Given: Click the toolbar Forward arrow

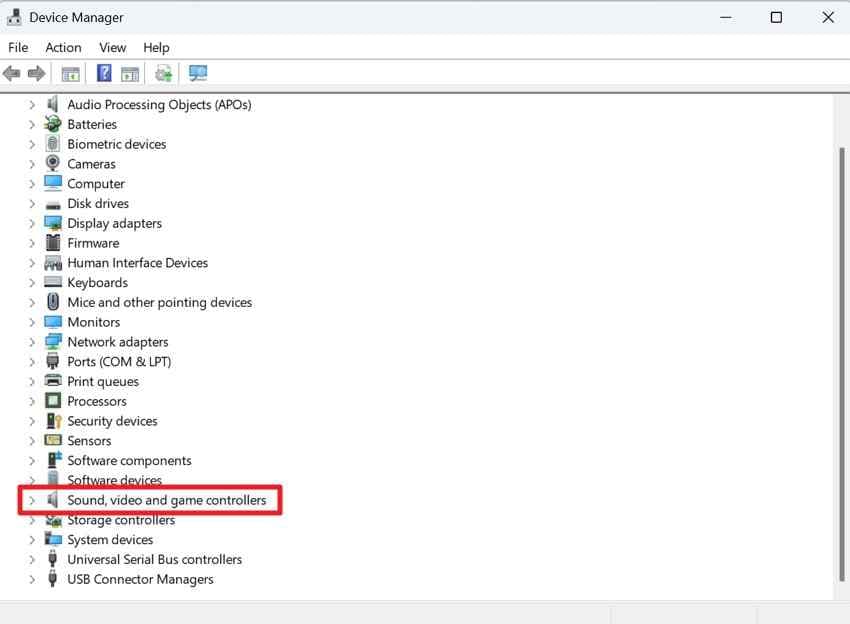Looking at the screenshot, I should 36,73.
